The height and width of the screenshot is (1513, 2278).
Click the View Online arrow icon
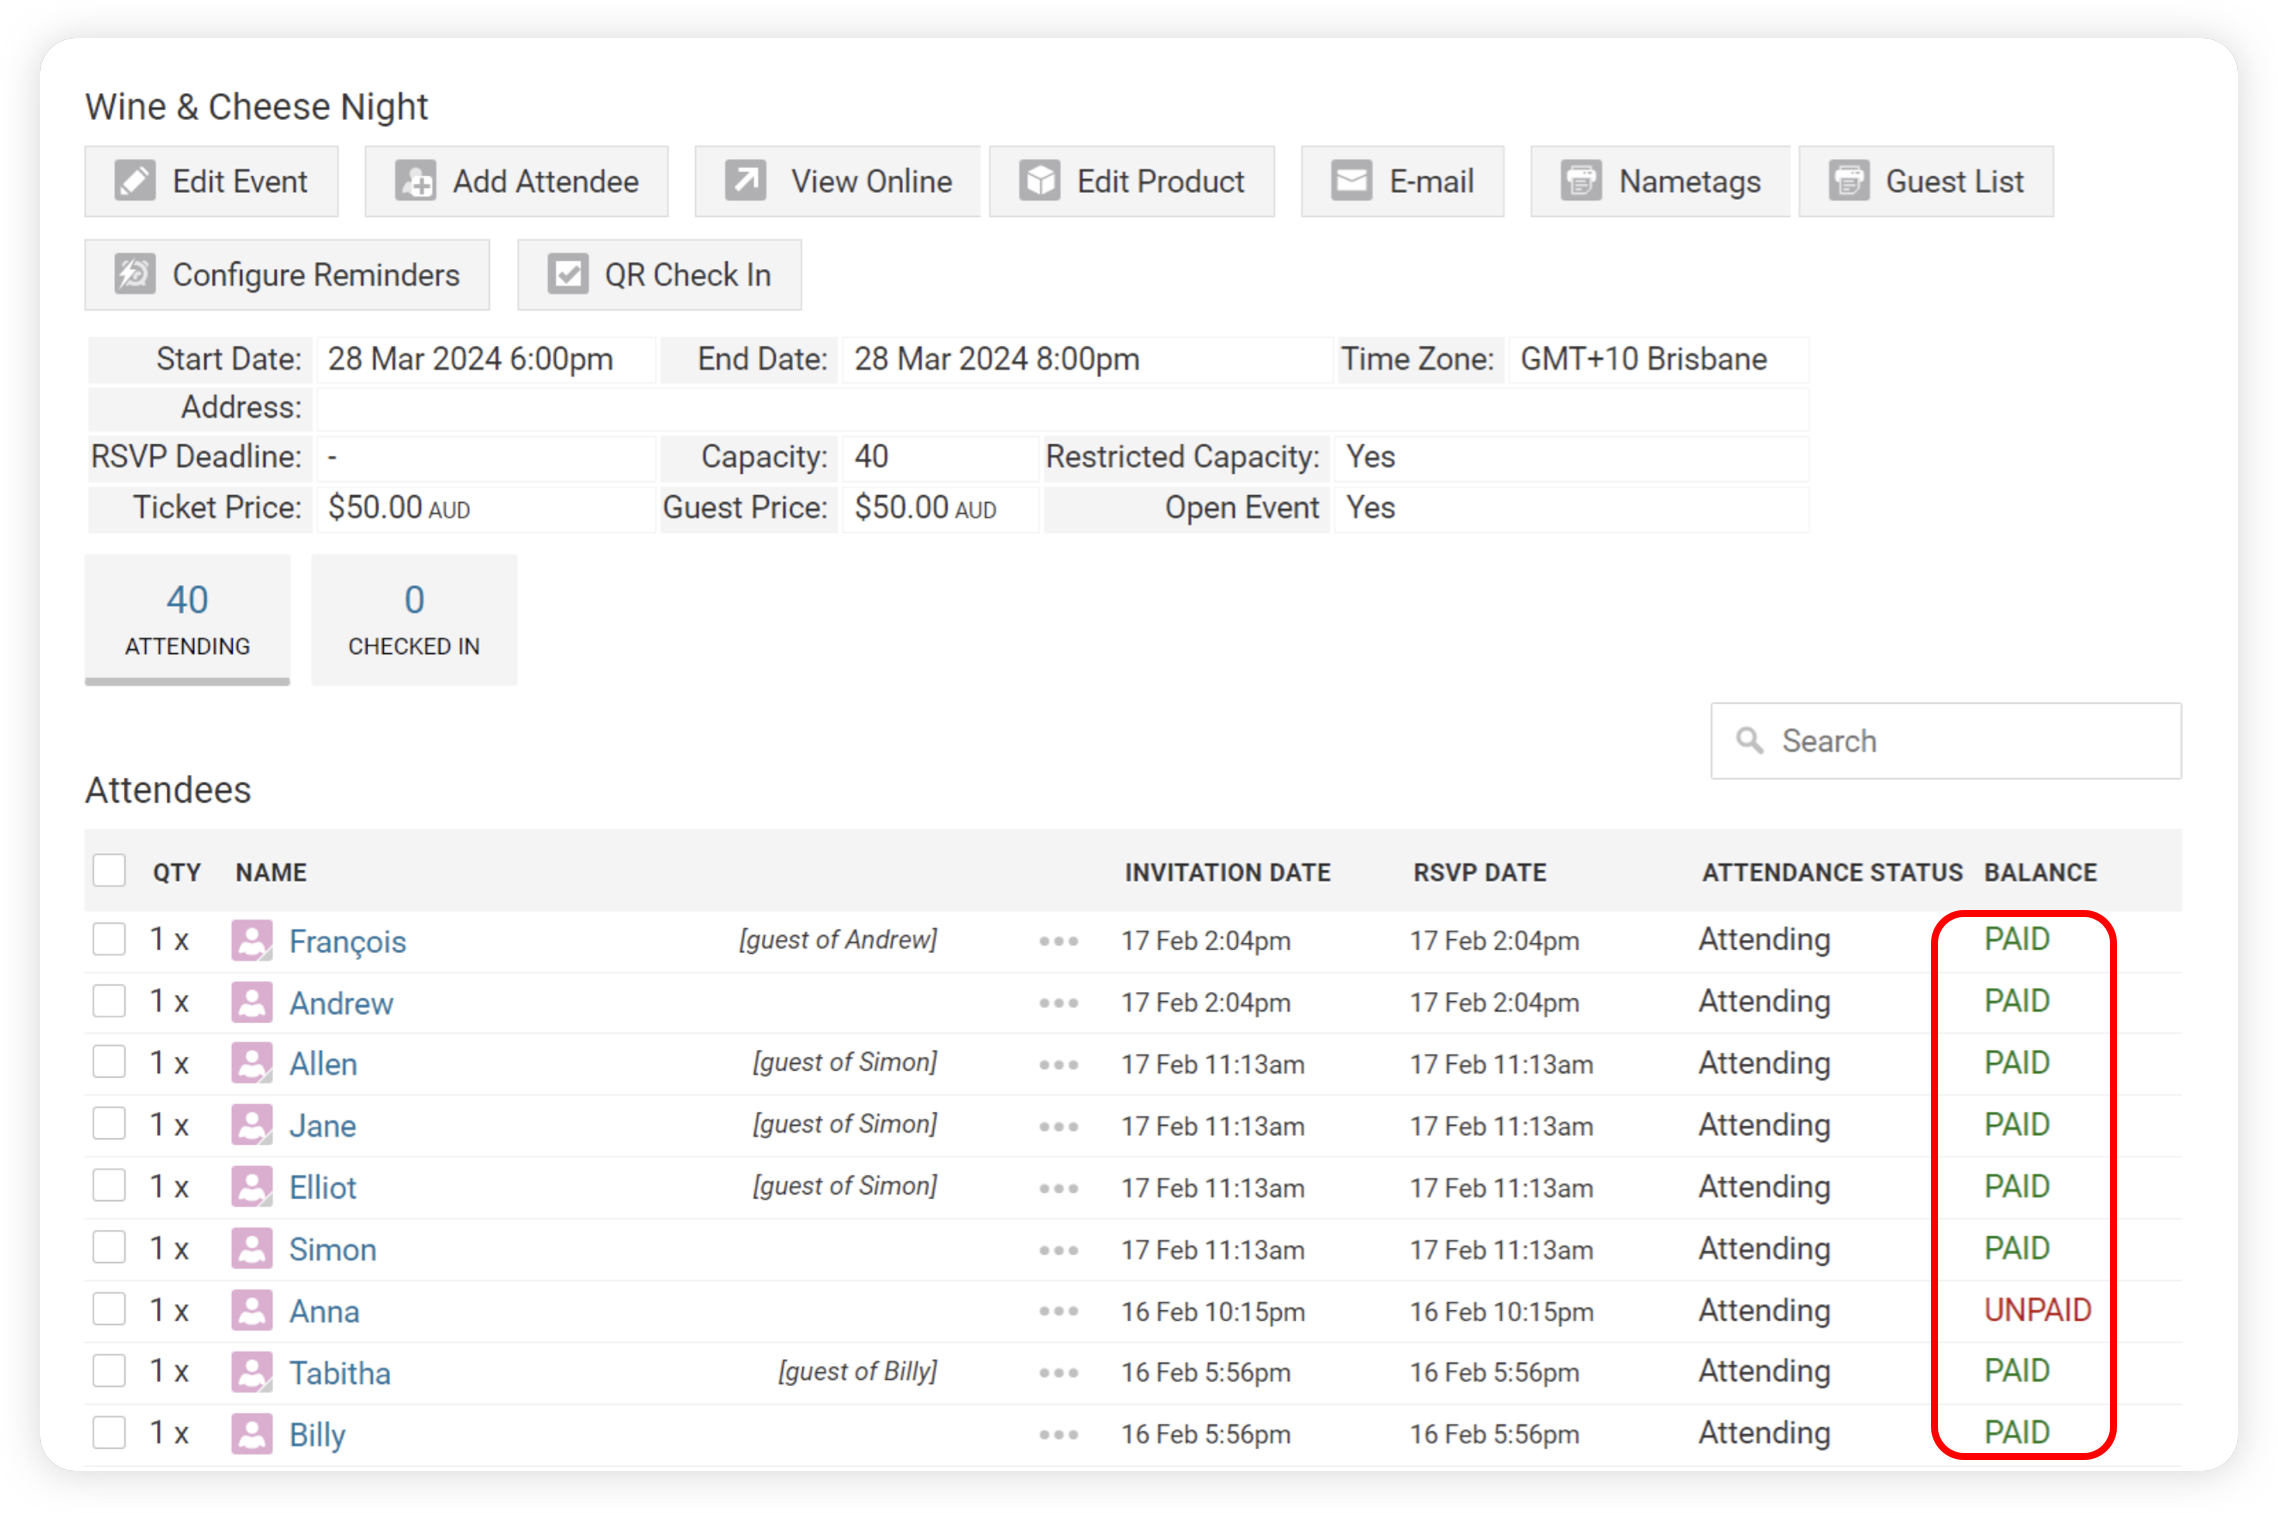coord(745,181)
